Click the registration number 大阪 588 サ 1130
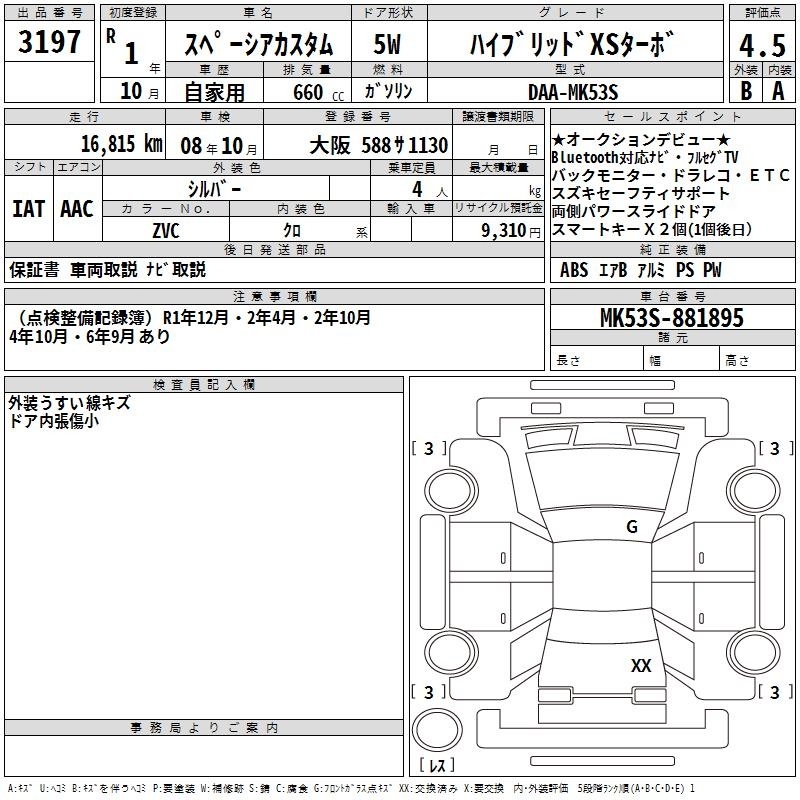The image size is (800, 800). 379,145
